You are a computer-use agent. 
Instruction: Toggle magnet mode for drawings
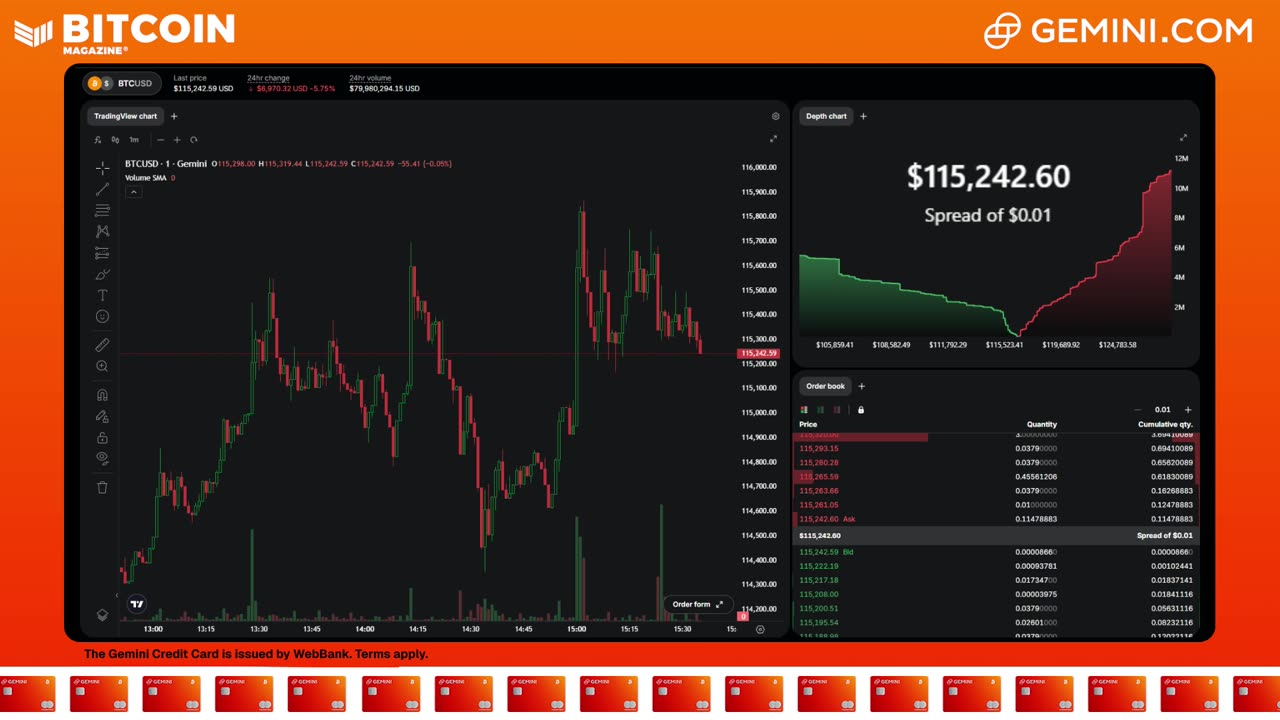point(102,395)
